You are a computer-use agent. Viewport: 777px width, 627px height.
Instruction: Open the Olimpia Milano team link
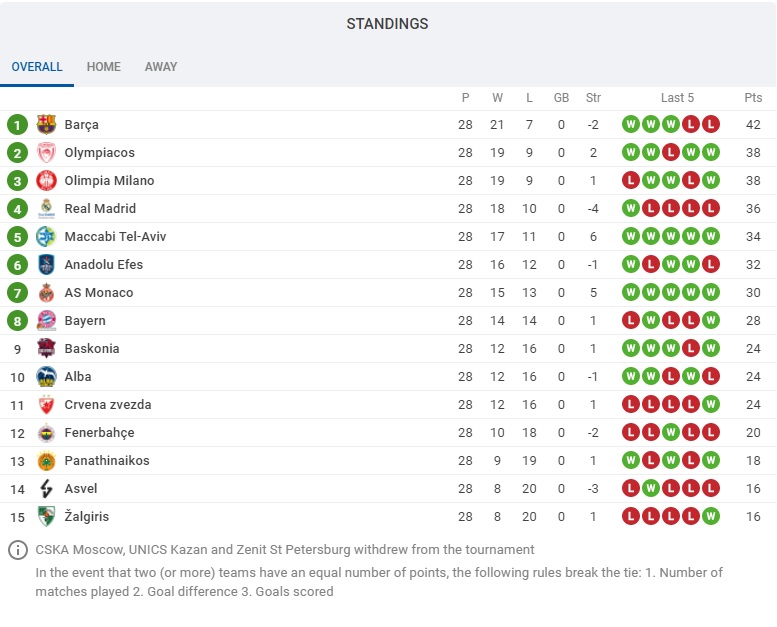[x=109, y=180]
